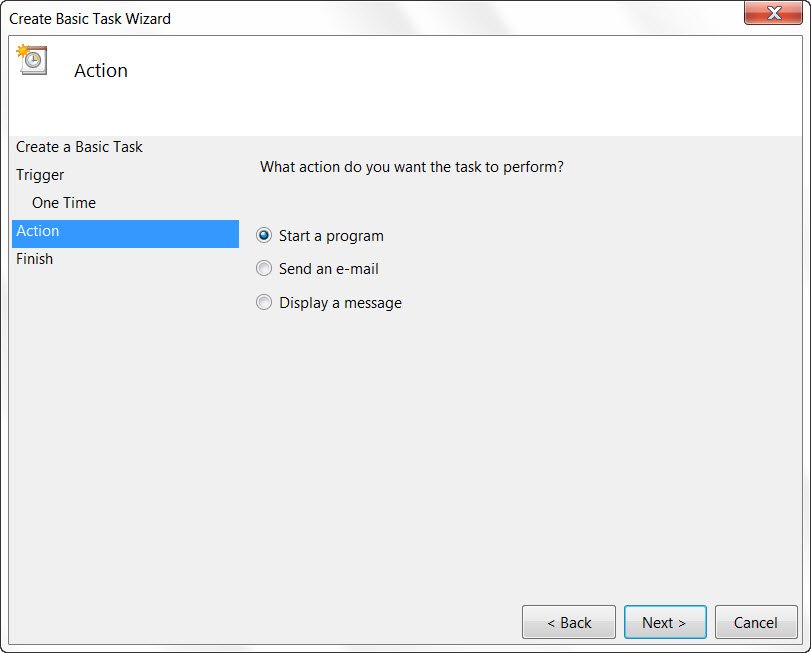This screenshot has height=653, width=811.
Task: Click the Task Scheduler clock icon
Action: (31, 60)
